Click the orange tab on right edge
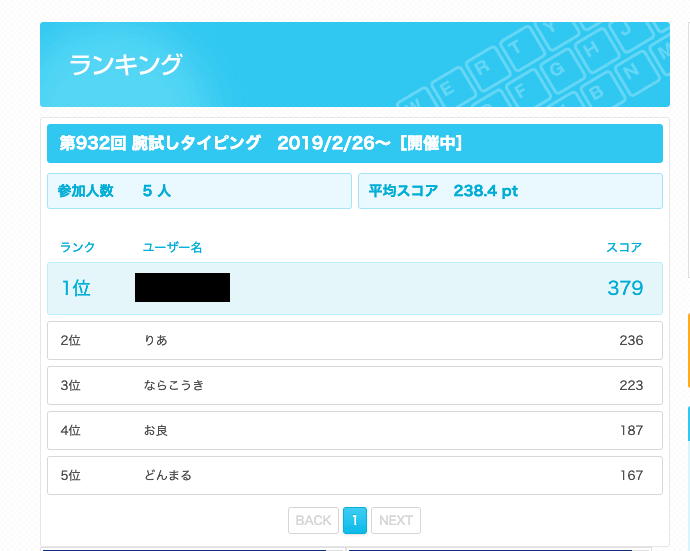 point(687,350)
